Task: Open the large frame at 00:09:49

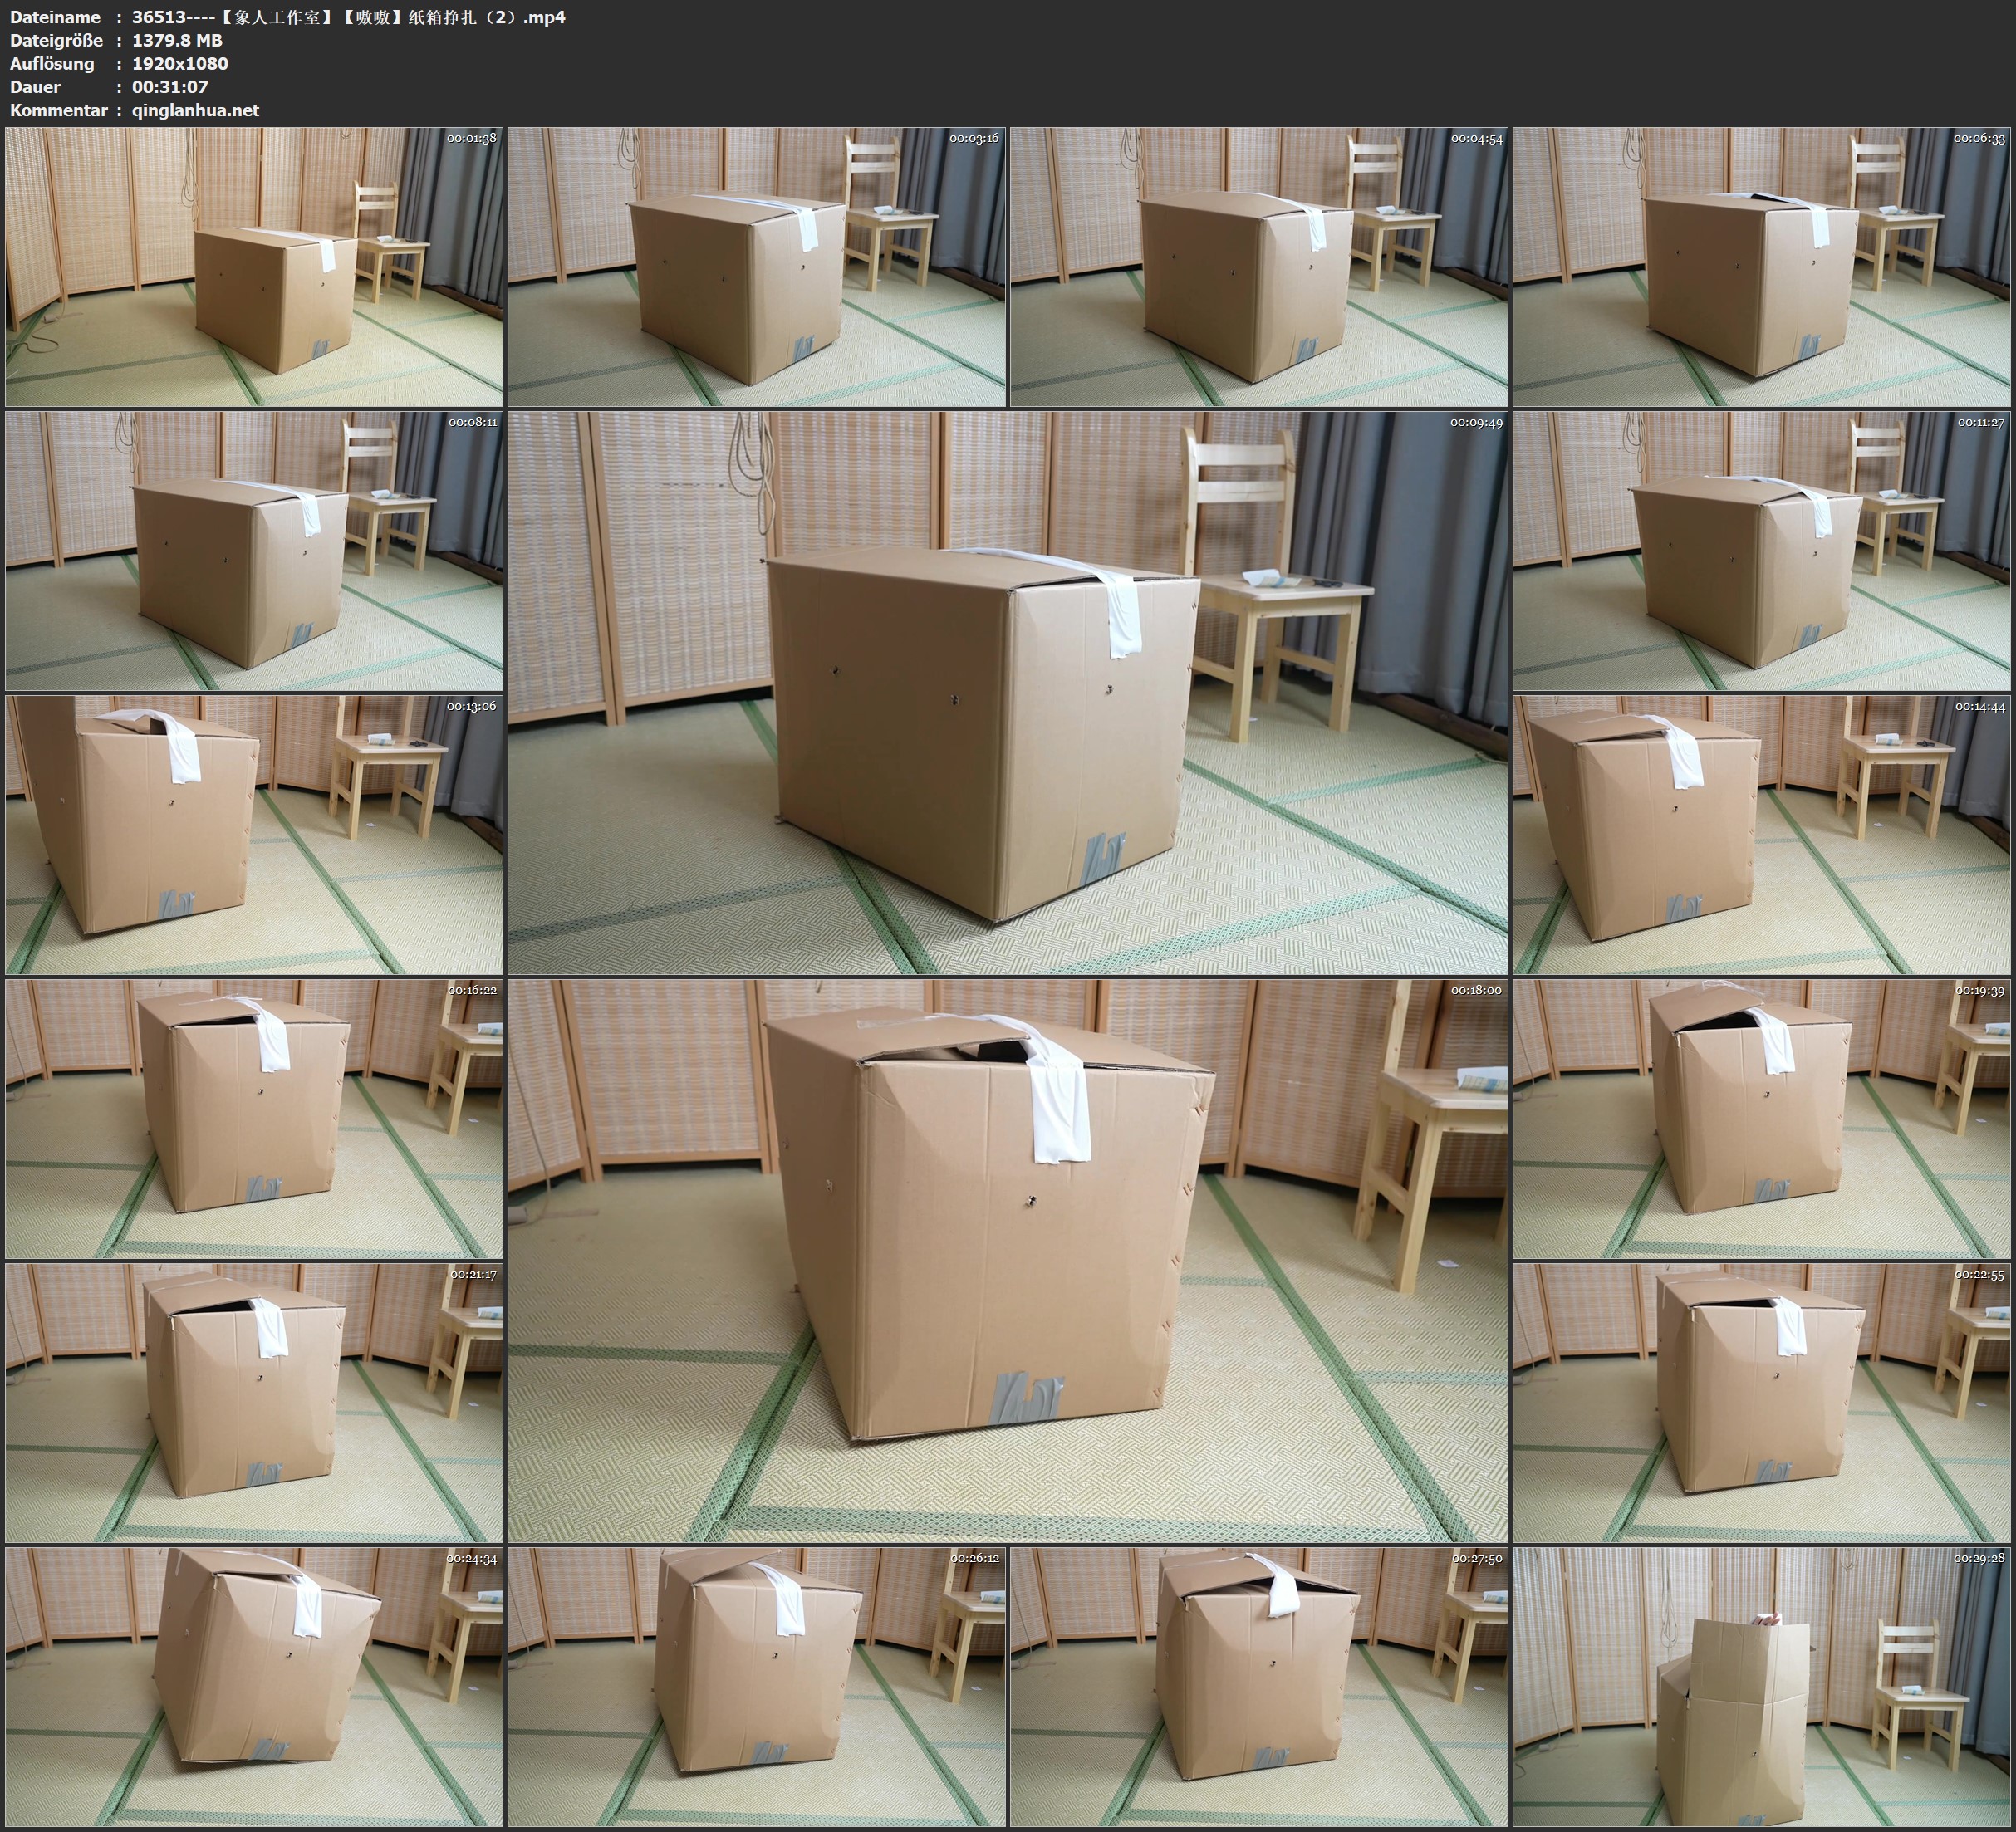Action: [x=1007, y=692]
